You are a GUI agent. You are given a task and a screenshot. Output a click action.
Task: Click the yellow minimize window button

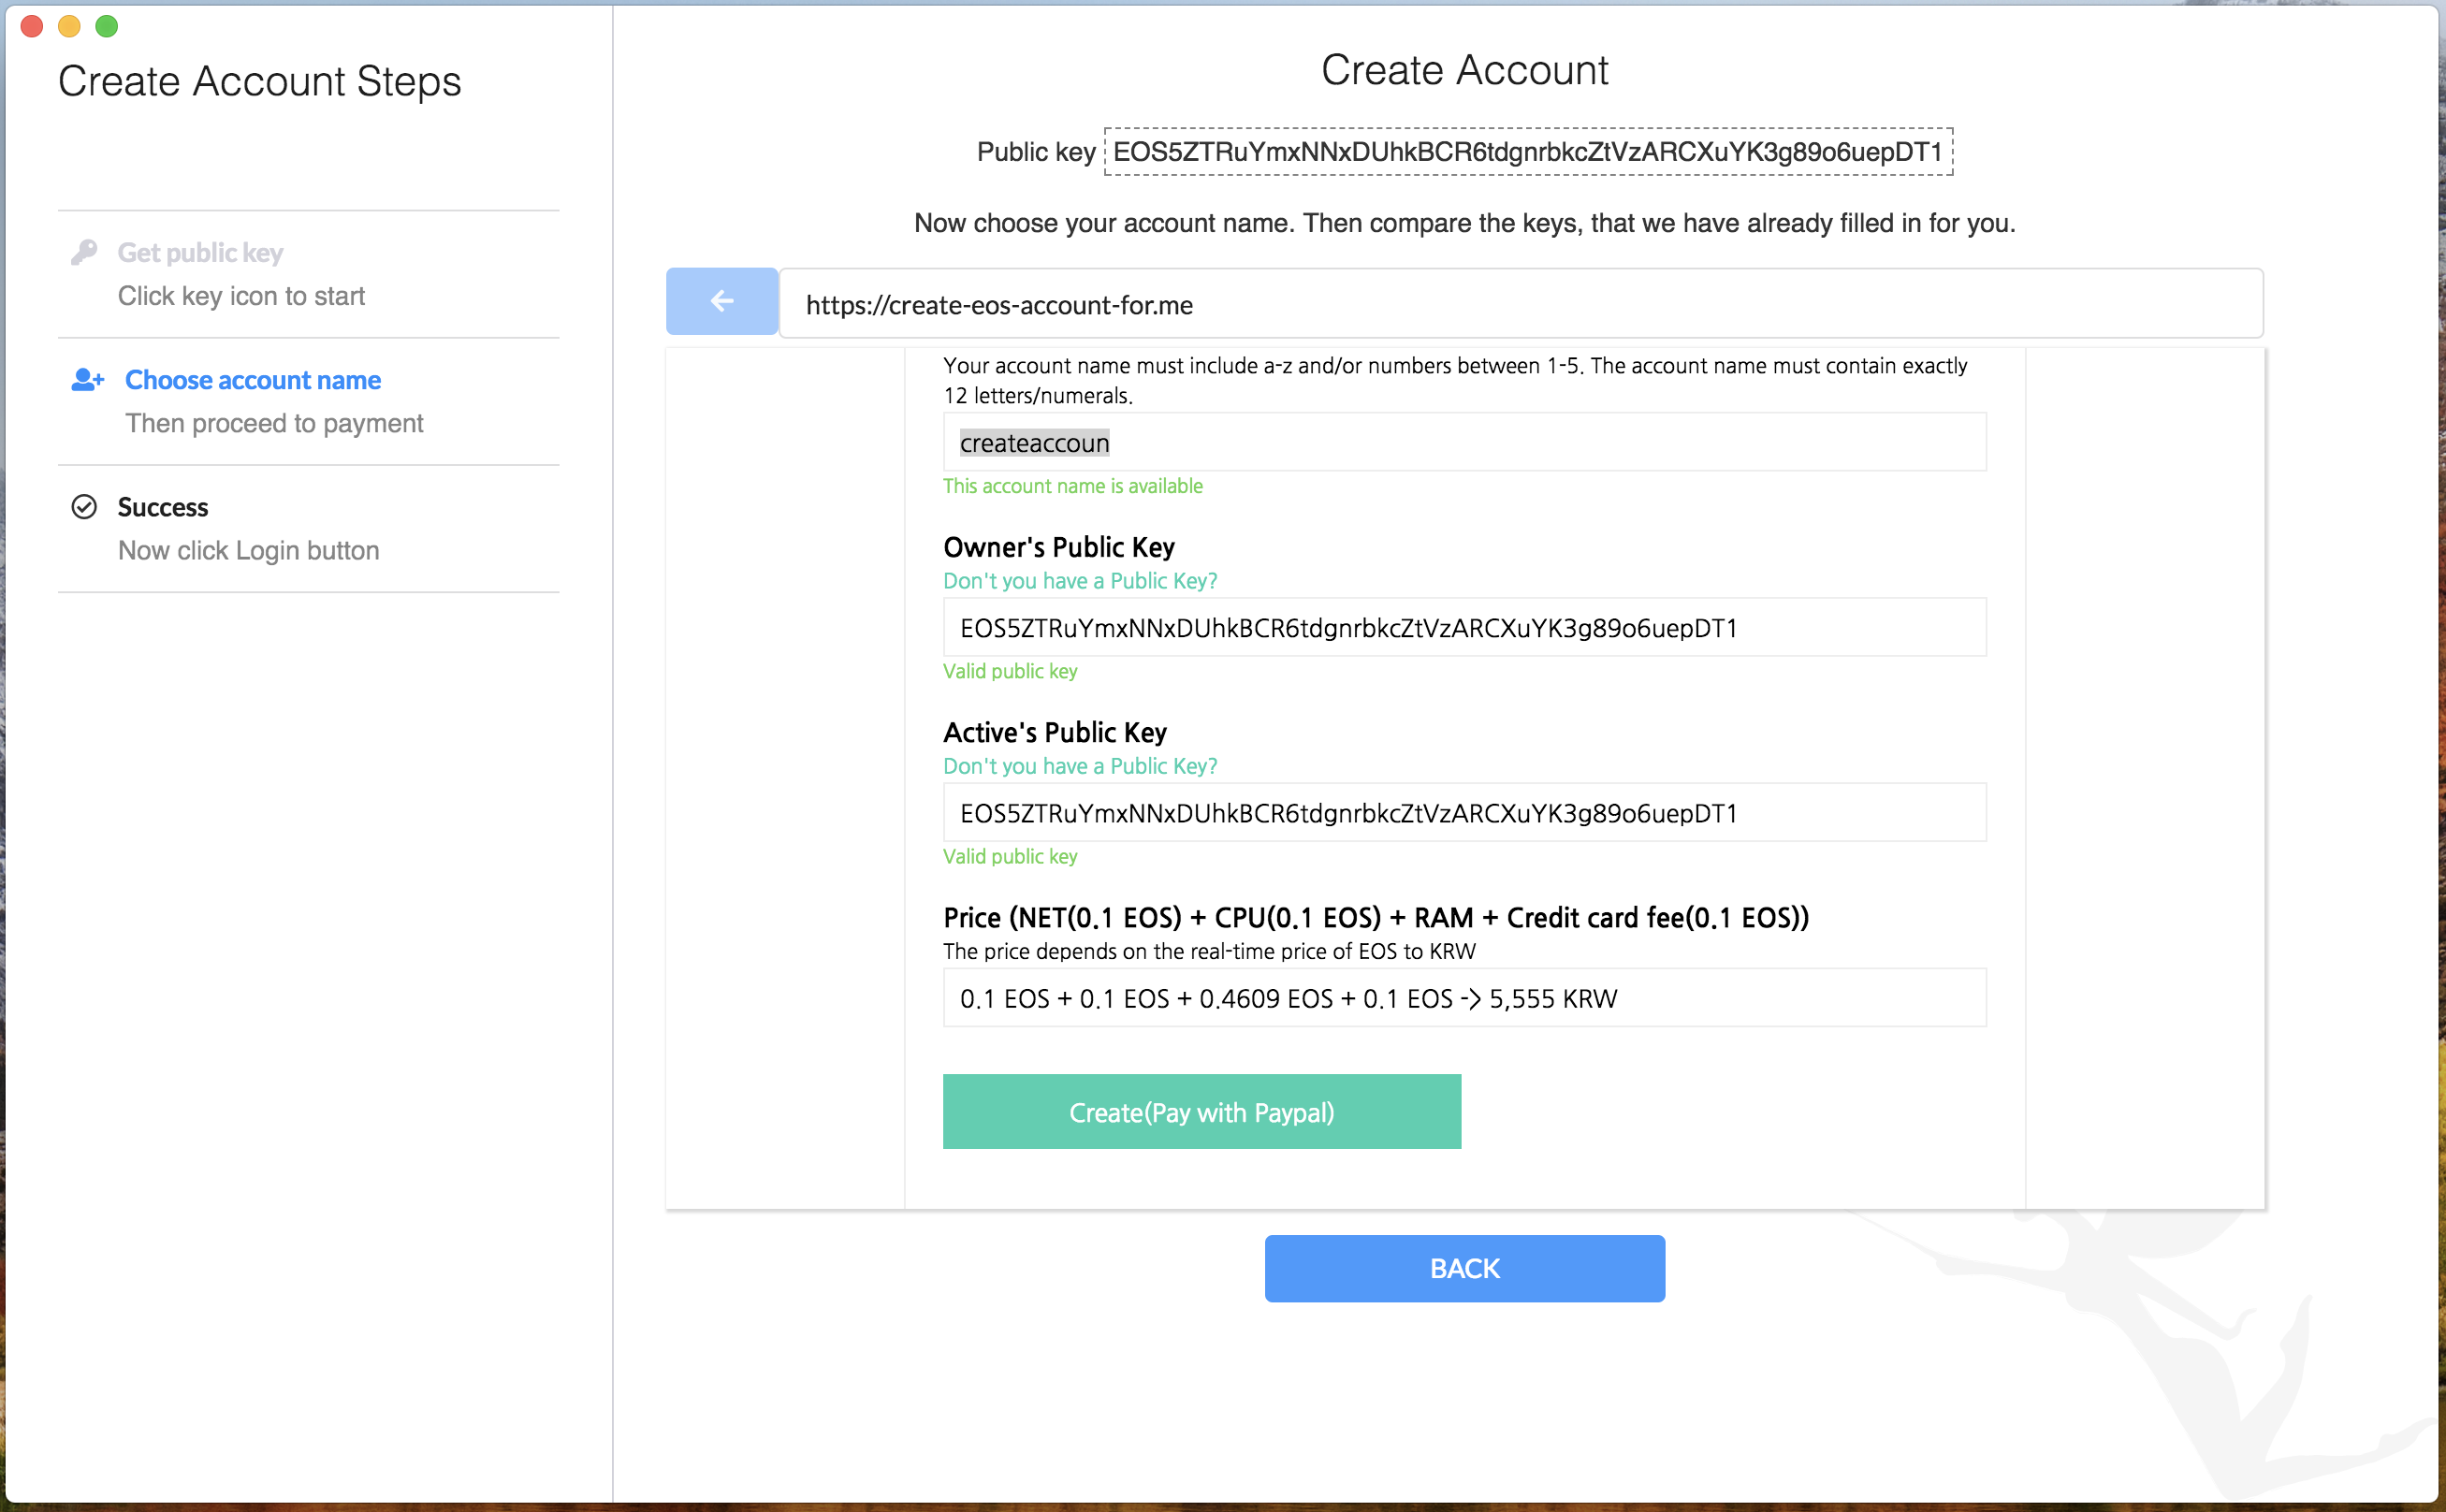pyautogui.click(x=69, y=26)
